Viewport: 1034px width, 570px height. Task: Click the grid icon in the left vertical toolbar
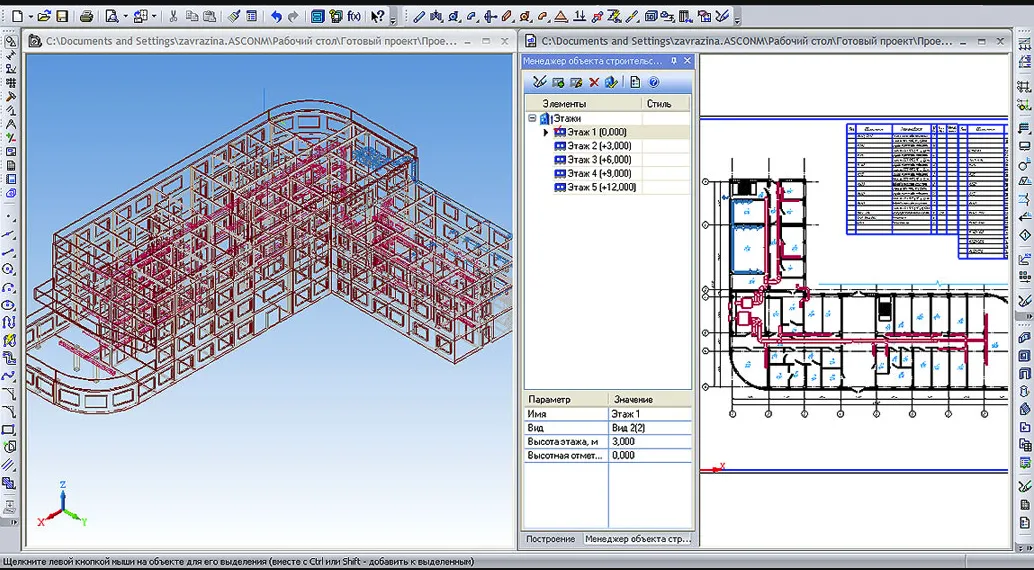(x=10, y=82)
